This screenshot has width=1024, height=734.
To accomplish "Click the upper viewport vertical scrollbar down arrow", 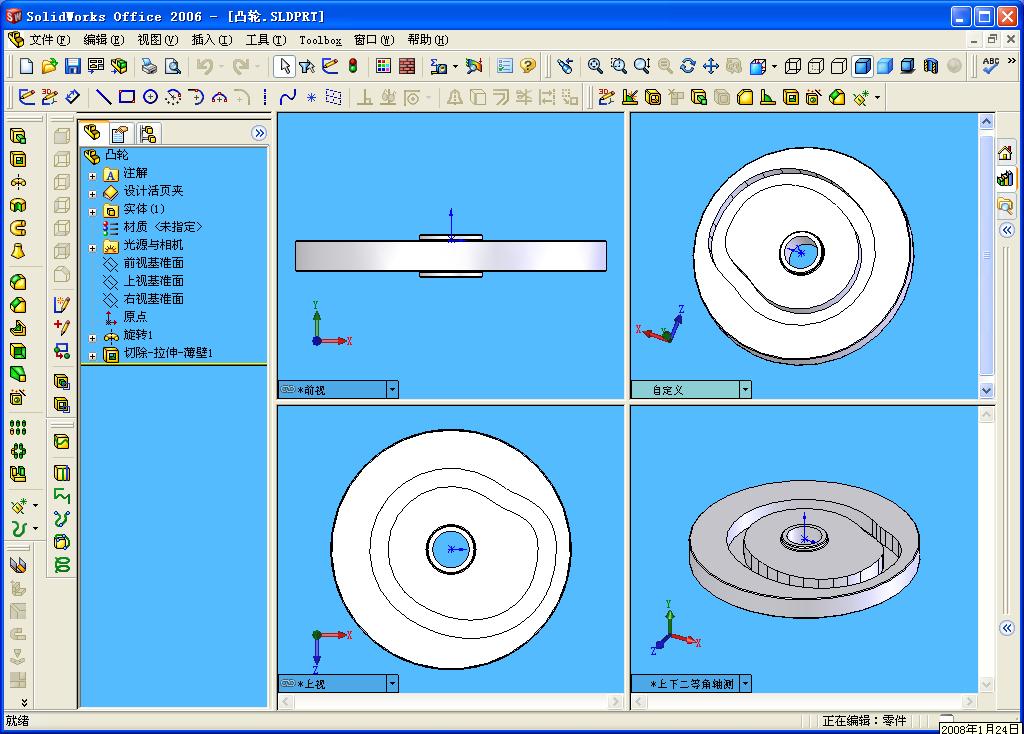I will pos(986,391).
